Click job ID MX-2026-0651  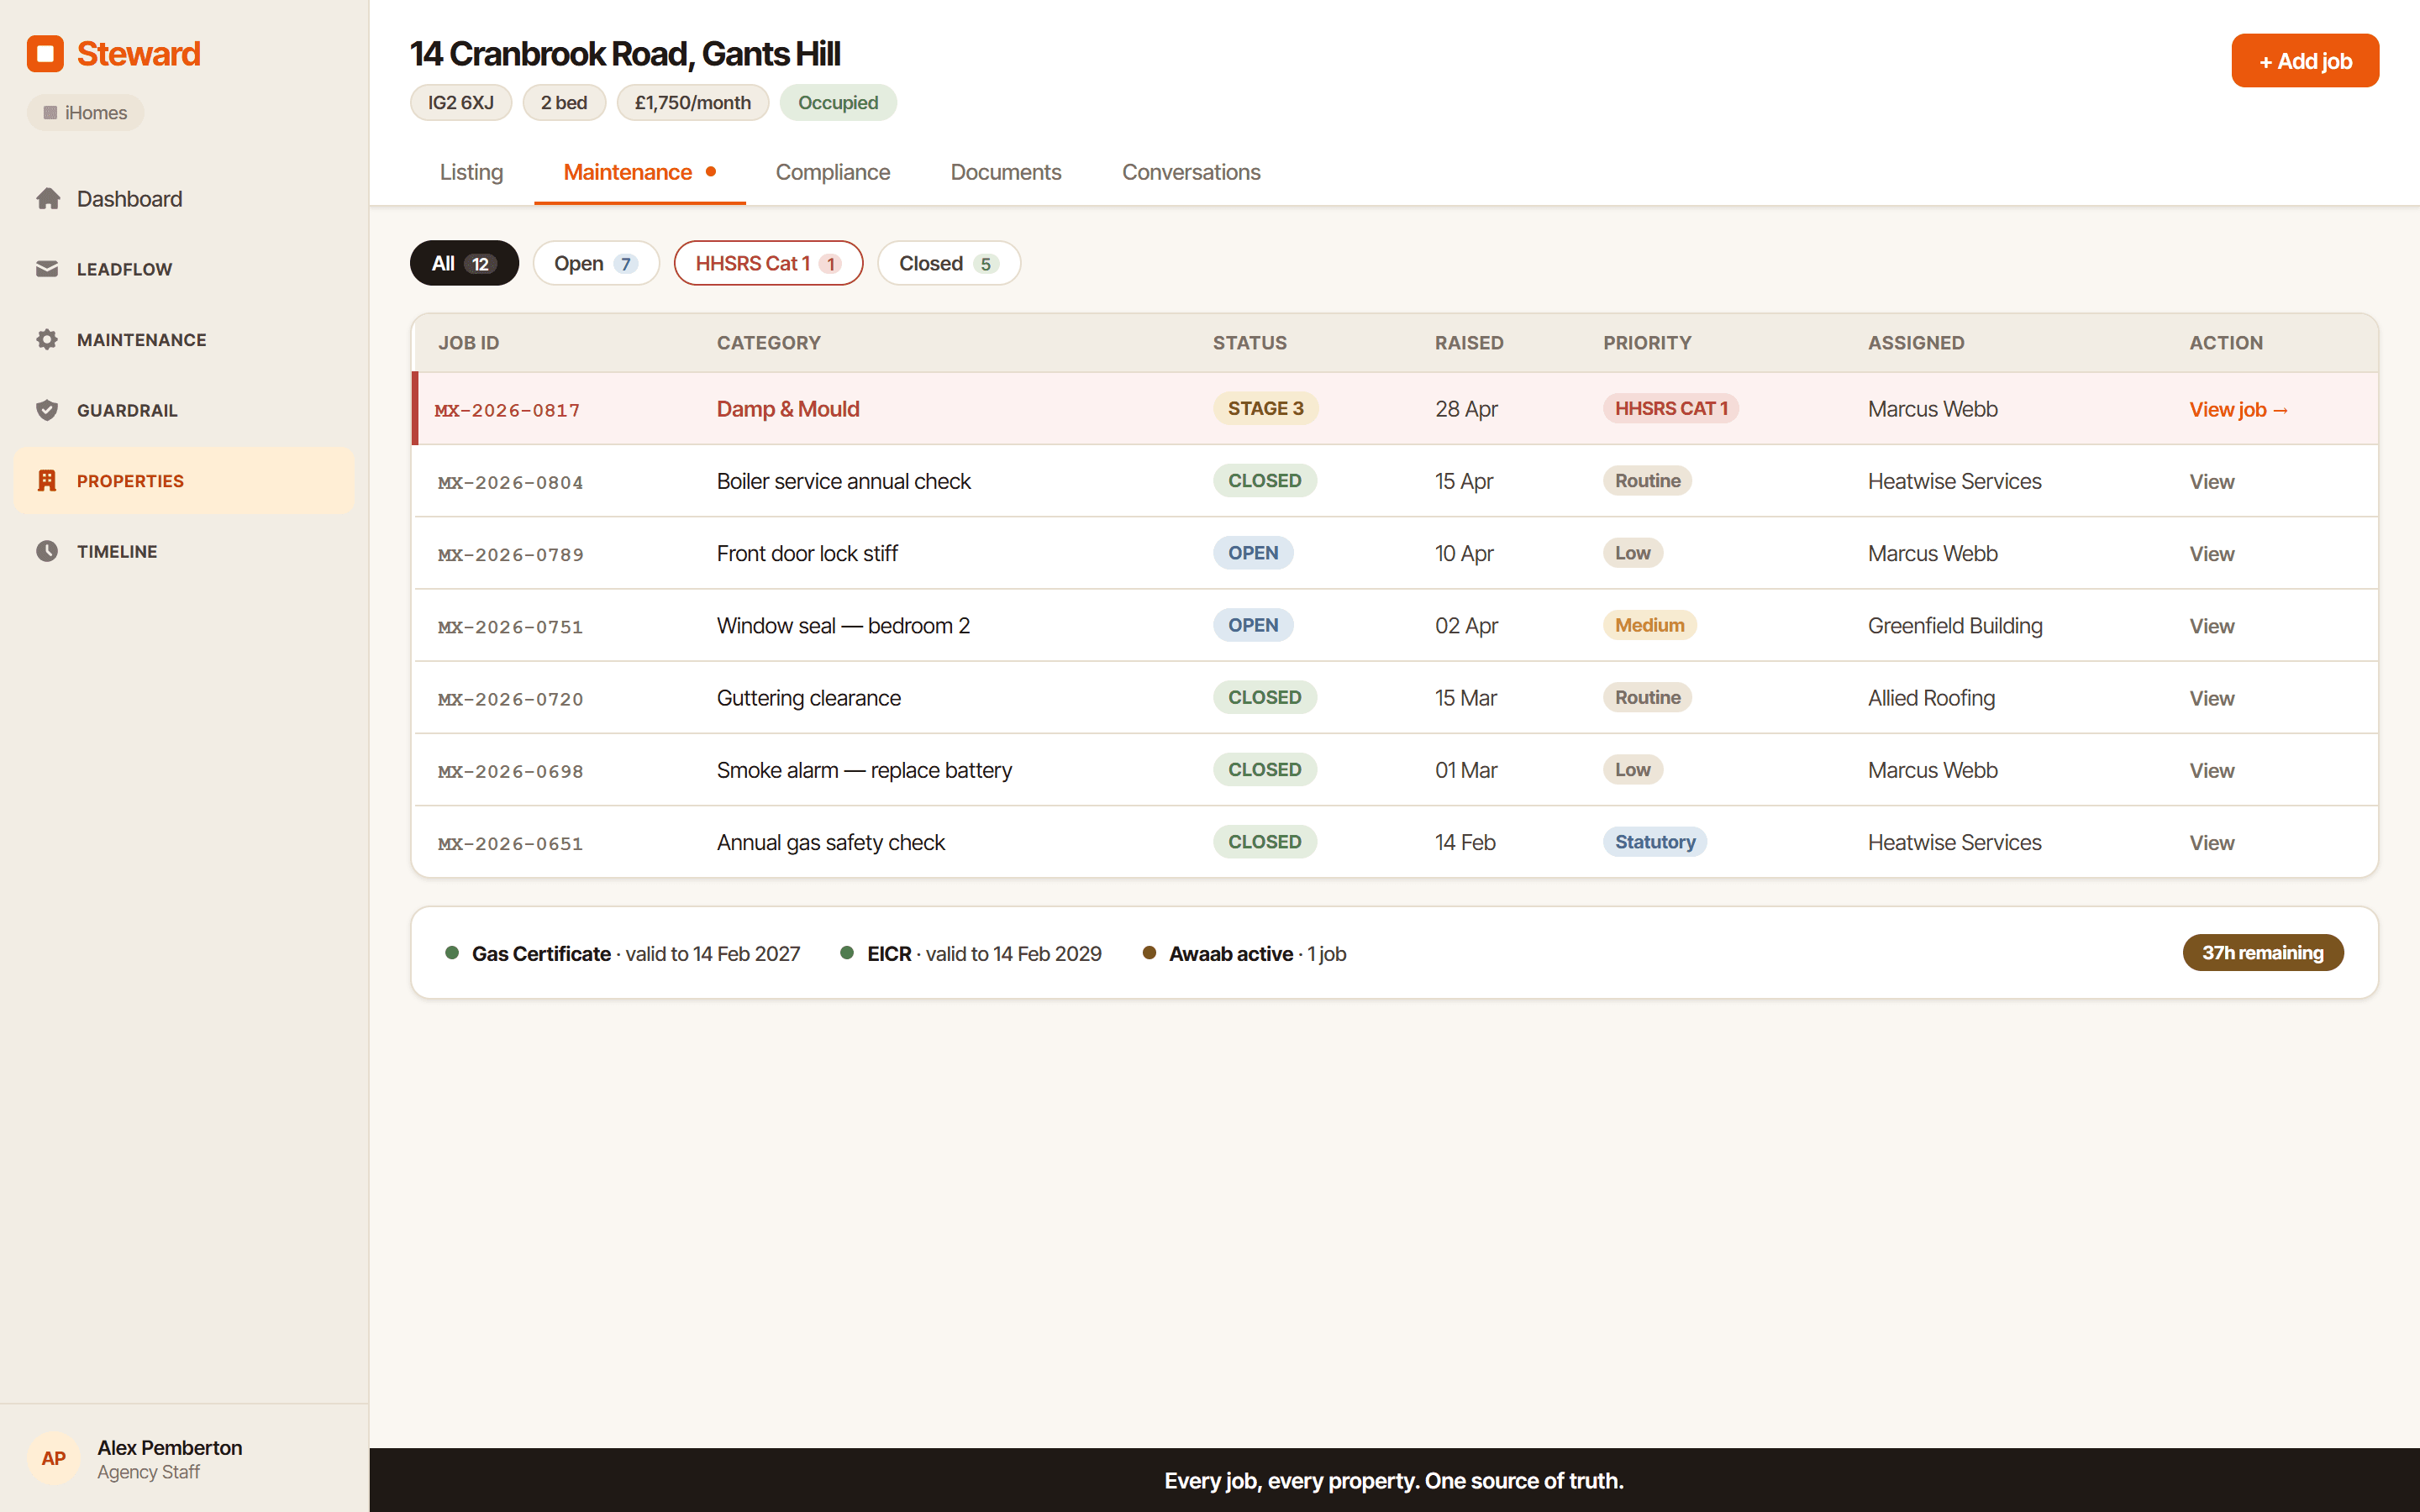point(510,843)
